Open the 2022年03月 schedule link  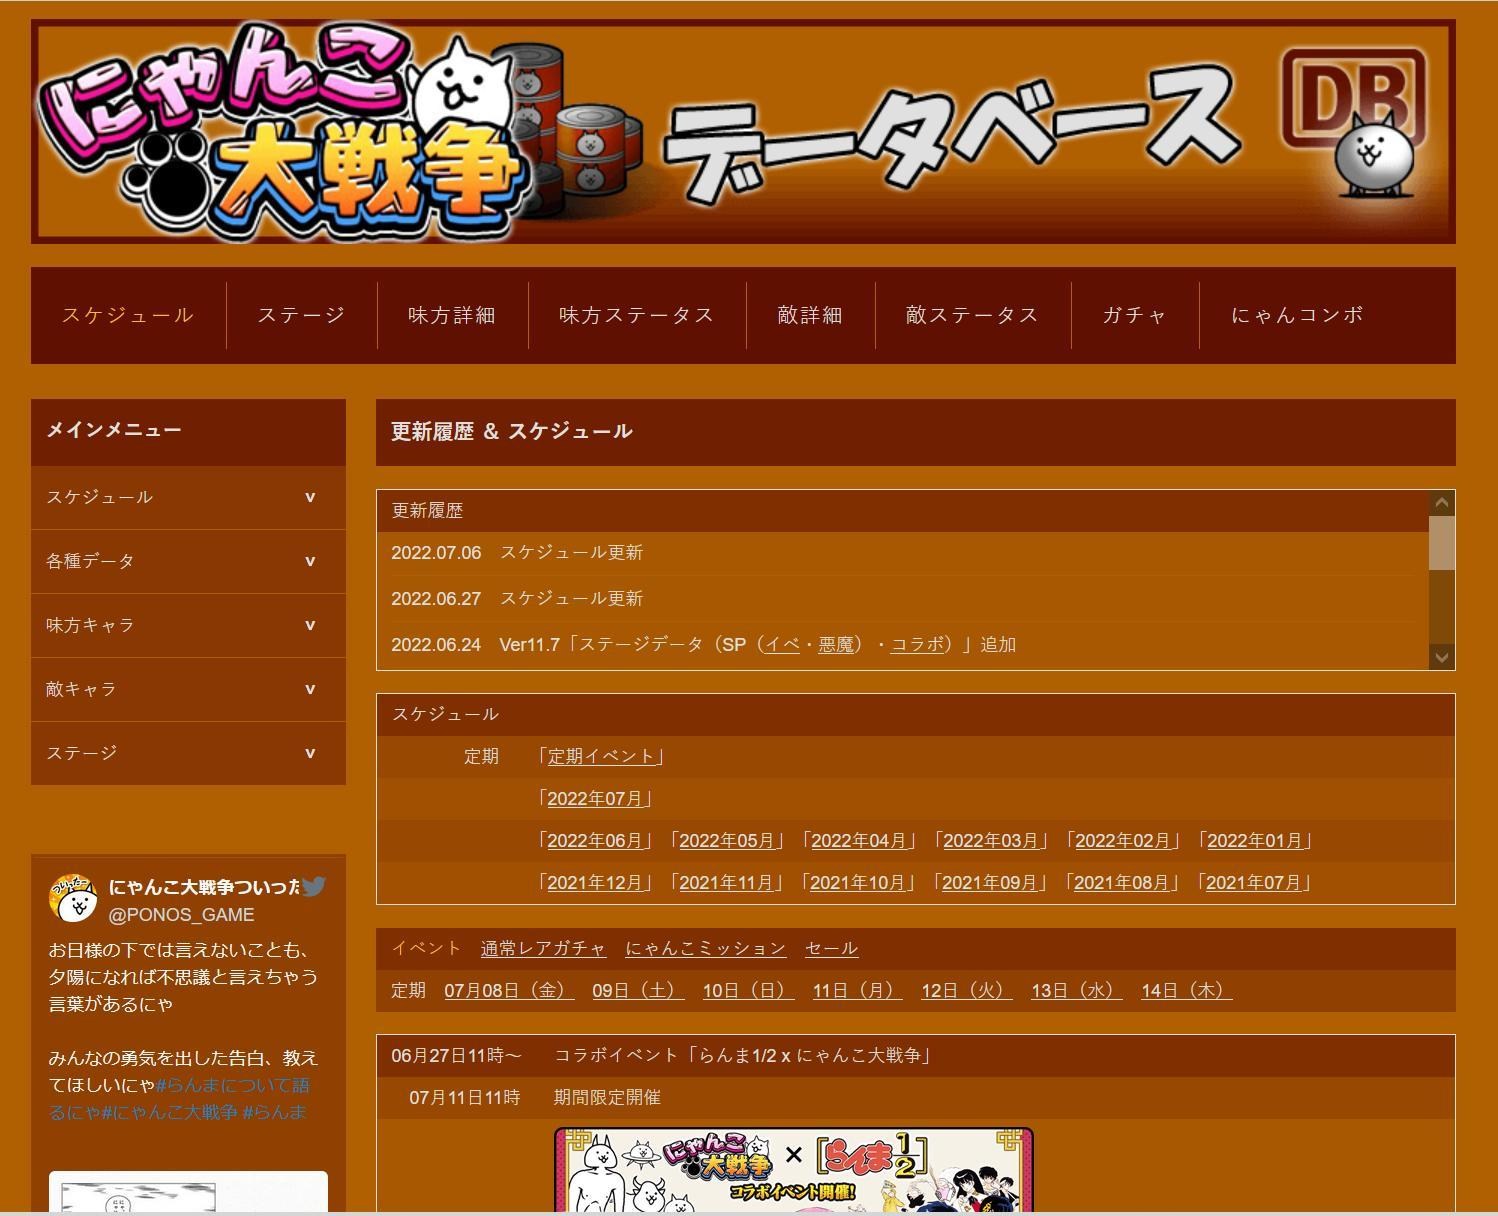[x=991, y=841]
